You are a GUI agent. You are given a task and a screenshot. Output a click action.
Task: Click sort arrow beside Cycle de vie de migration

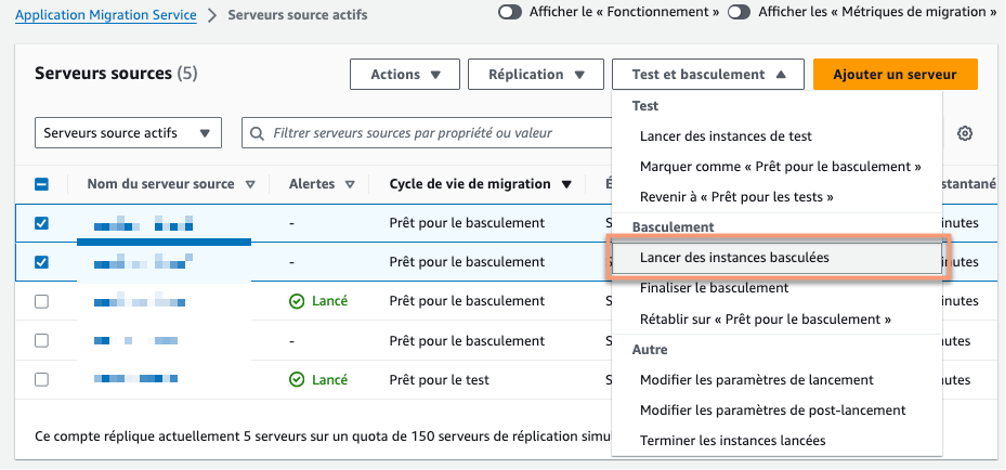[x=567, y=184]
